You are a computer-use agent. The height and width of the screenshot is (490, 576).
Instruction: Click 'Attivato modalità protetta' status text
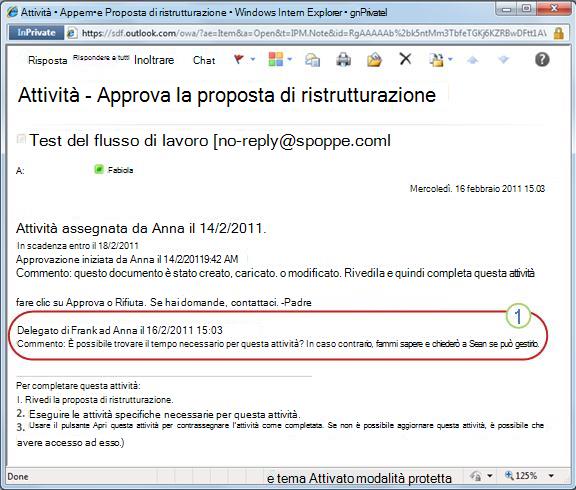[x=380, y=479]
